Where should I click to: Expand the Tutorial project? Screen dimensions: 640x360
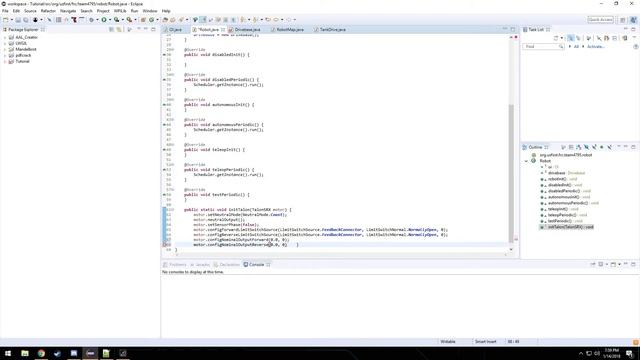click(x=5, y=61)
